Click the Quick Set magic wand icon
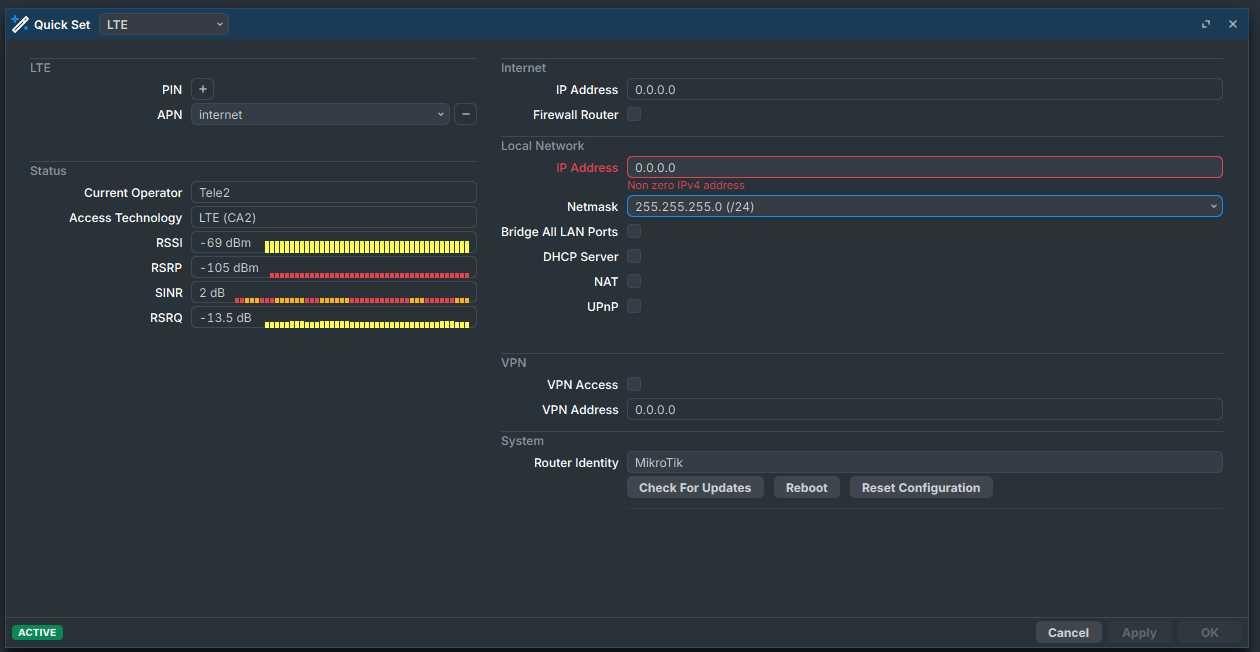Viewport: 1260px width, 652px height. click(x=20, y=24)
